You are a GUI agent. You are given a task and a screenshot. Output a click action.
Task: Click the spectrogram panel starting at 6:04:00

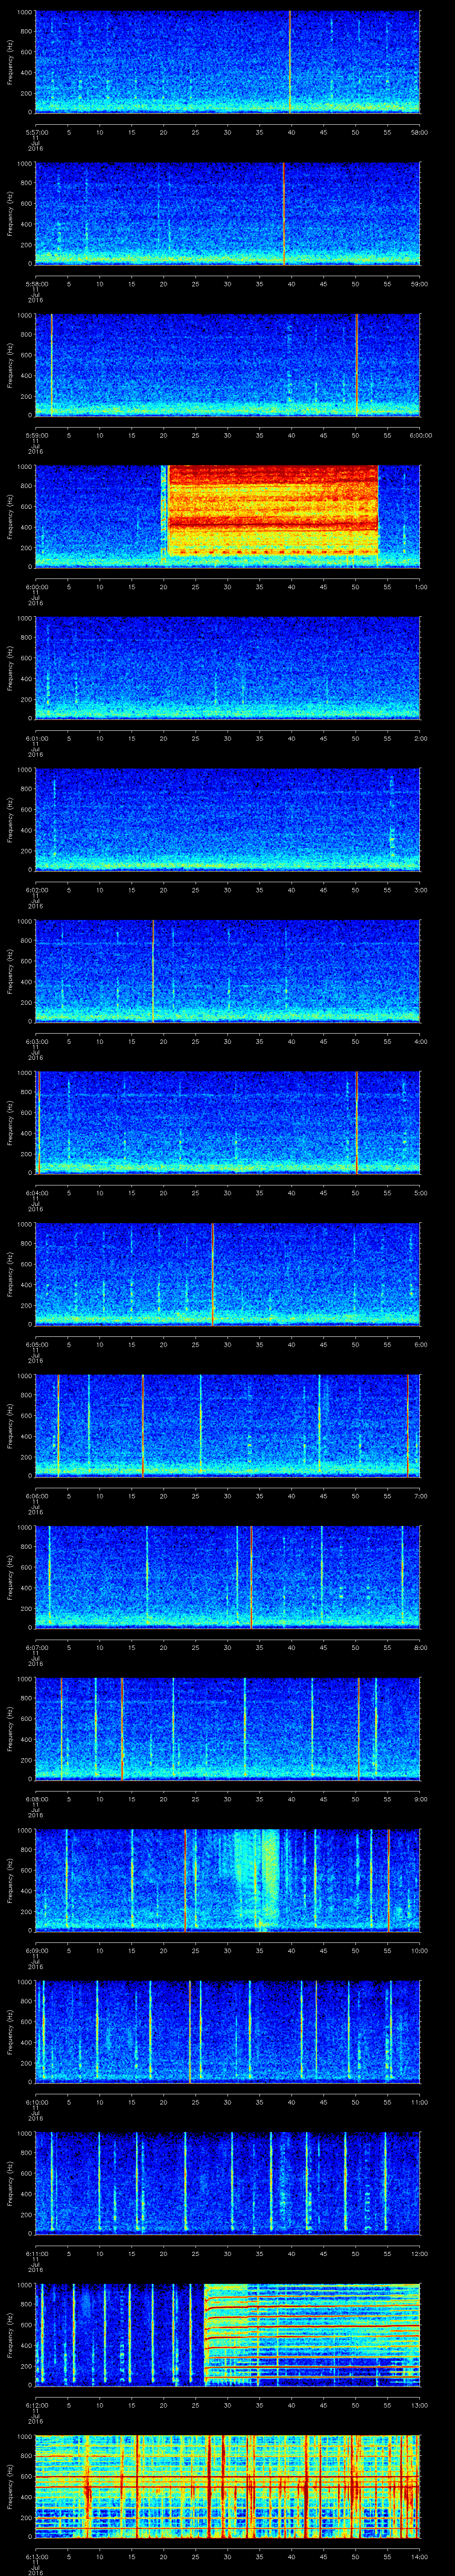click(228, 1123)
